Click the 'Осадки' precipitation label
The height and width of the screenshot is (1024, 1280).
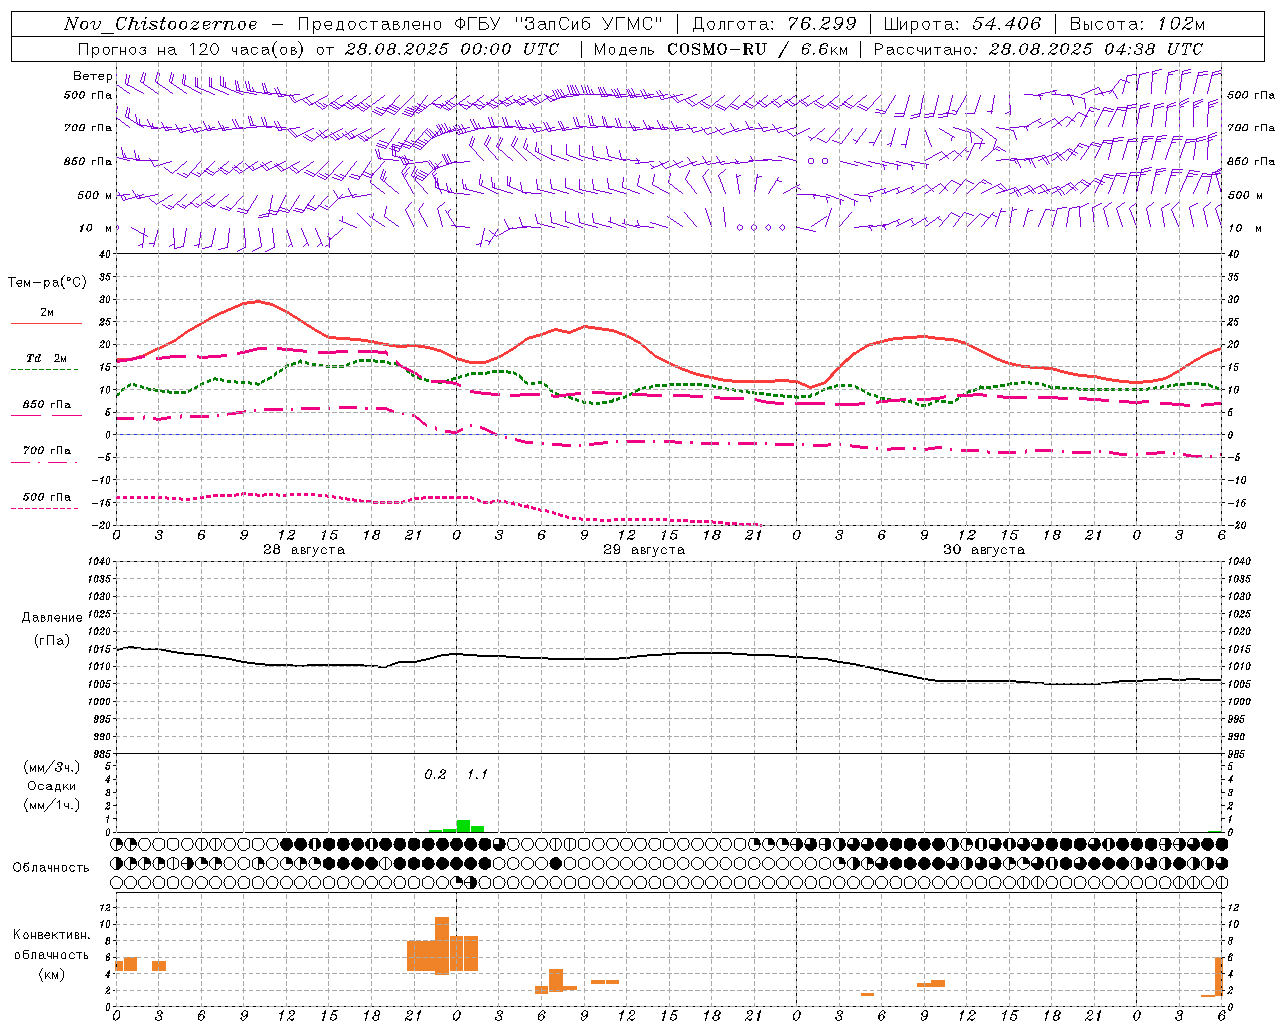click(52, 786)
